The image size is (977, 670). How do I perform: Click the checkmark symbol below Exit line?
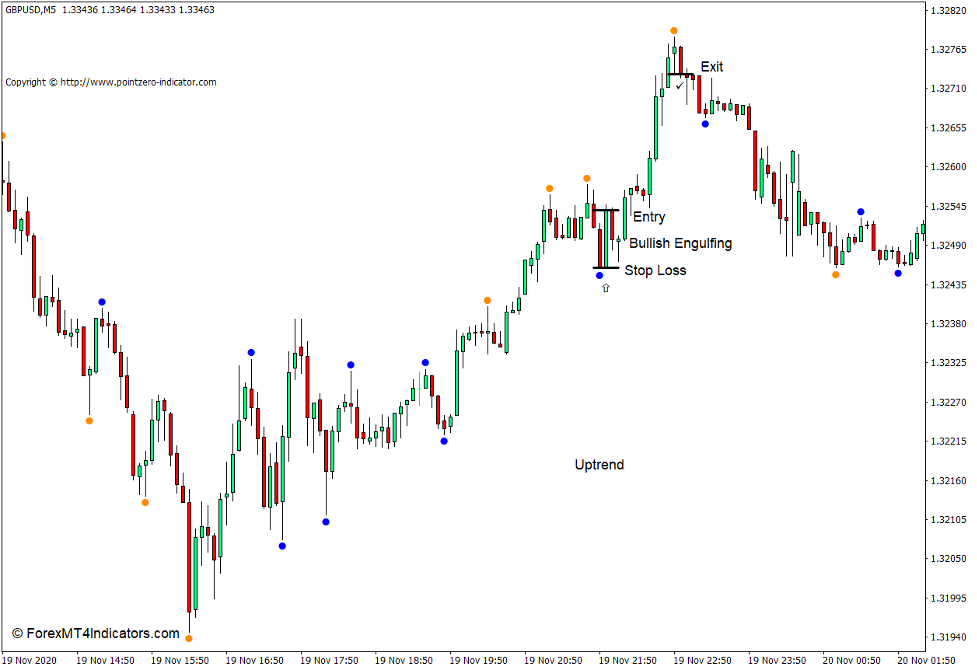coord(680,85)
